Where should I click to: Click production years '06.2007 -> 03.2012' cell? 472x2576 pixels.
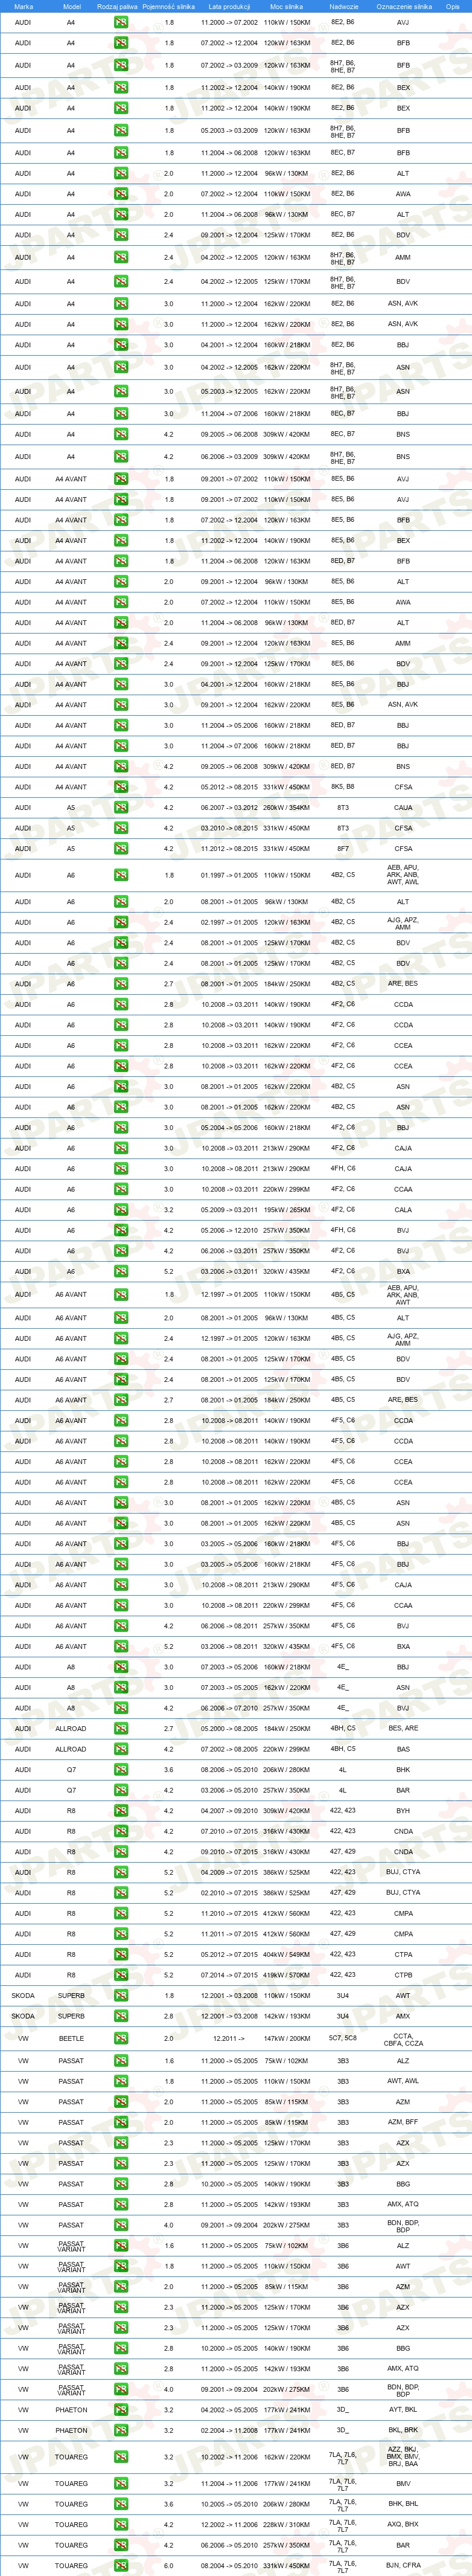[229, 808]
